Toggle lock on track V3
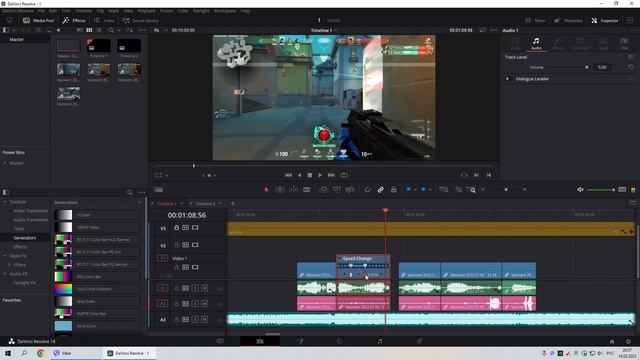Image resolution: width=640 pixels, height=360 pixels. click(x=176, y=227)
